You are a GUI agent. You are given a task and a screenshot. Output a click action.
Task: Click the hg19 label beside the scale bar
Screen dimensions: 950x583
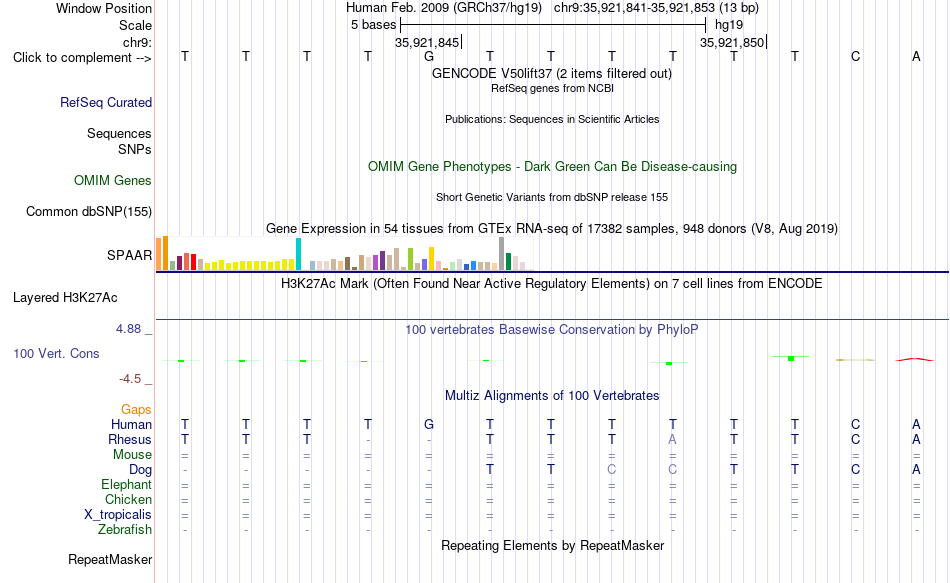tap(729, 25)
